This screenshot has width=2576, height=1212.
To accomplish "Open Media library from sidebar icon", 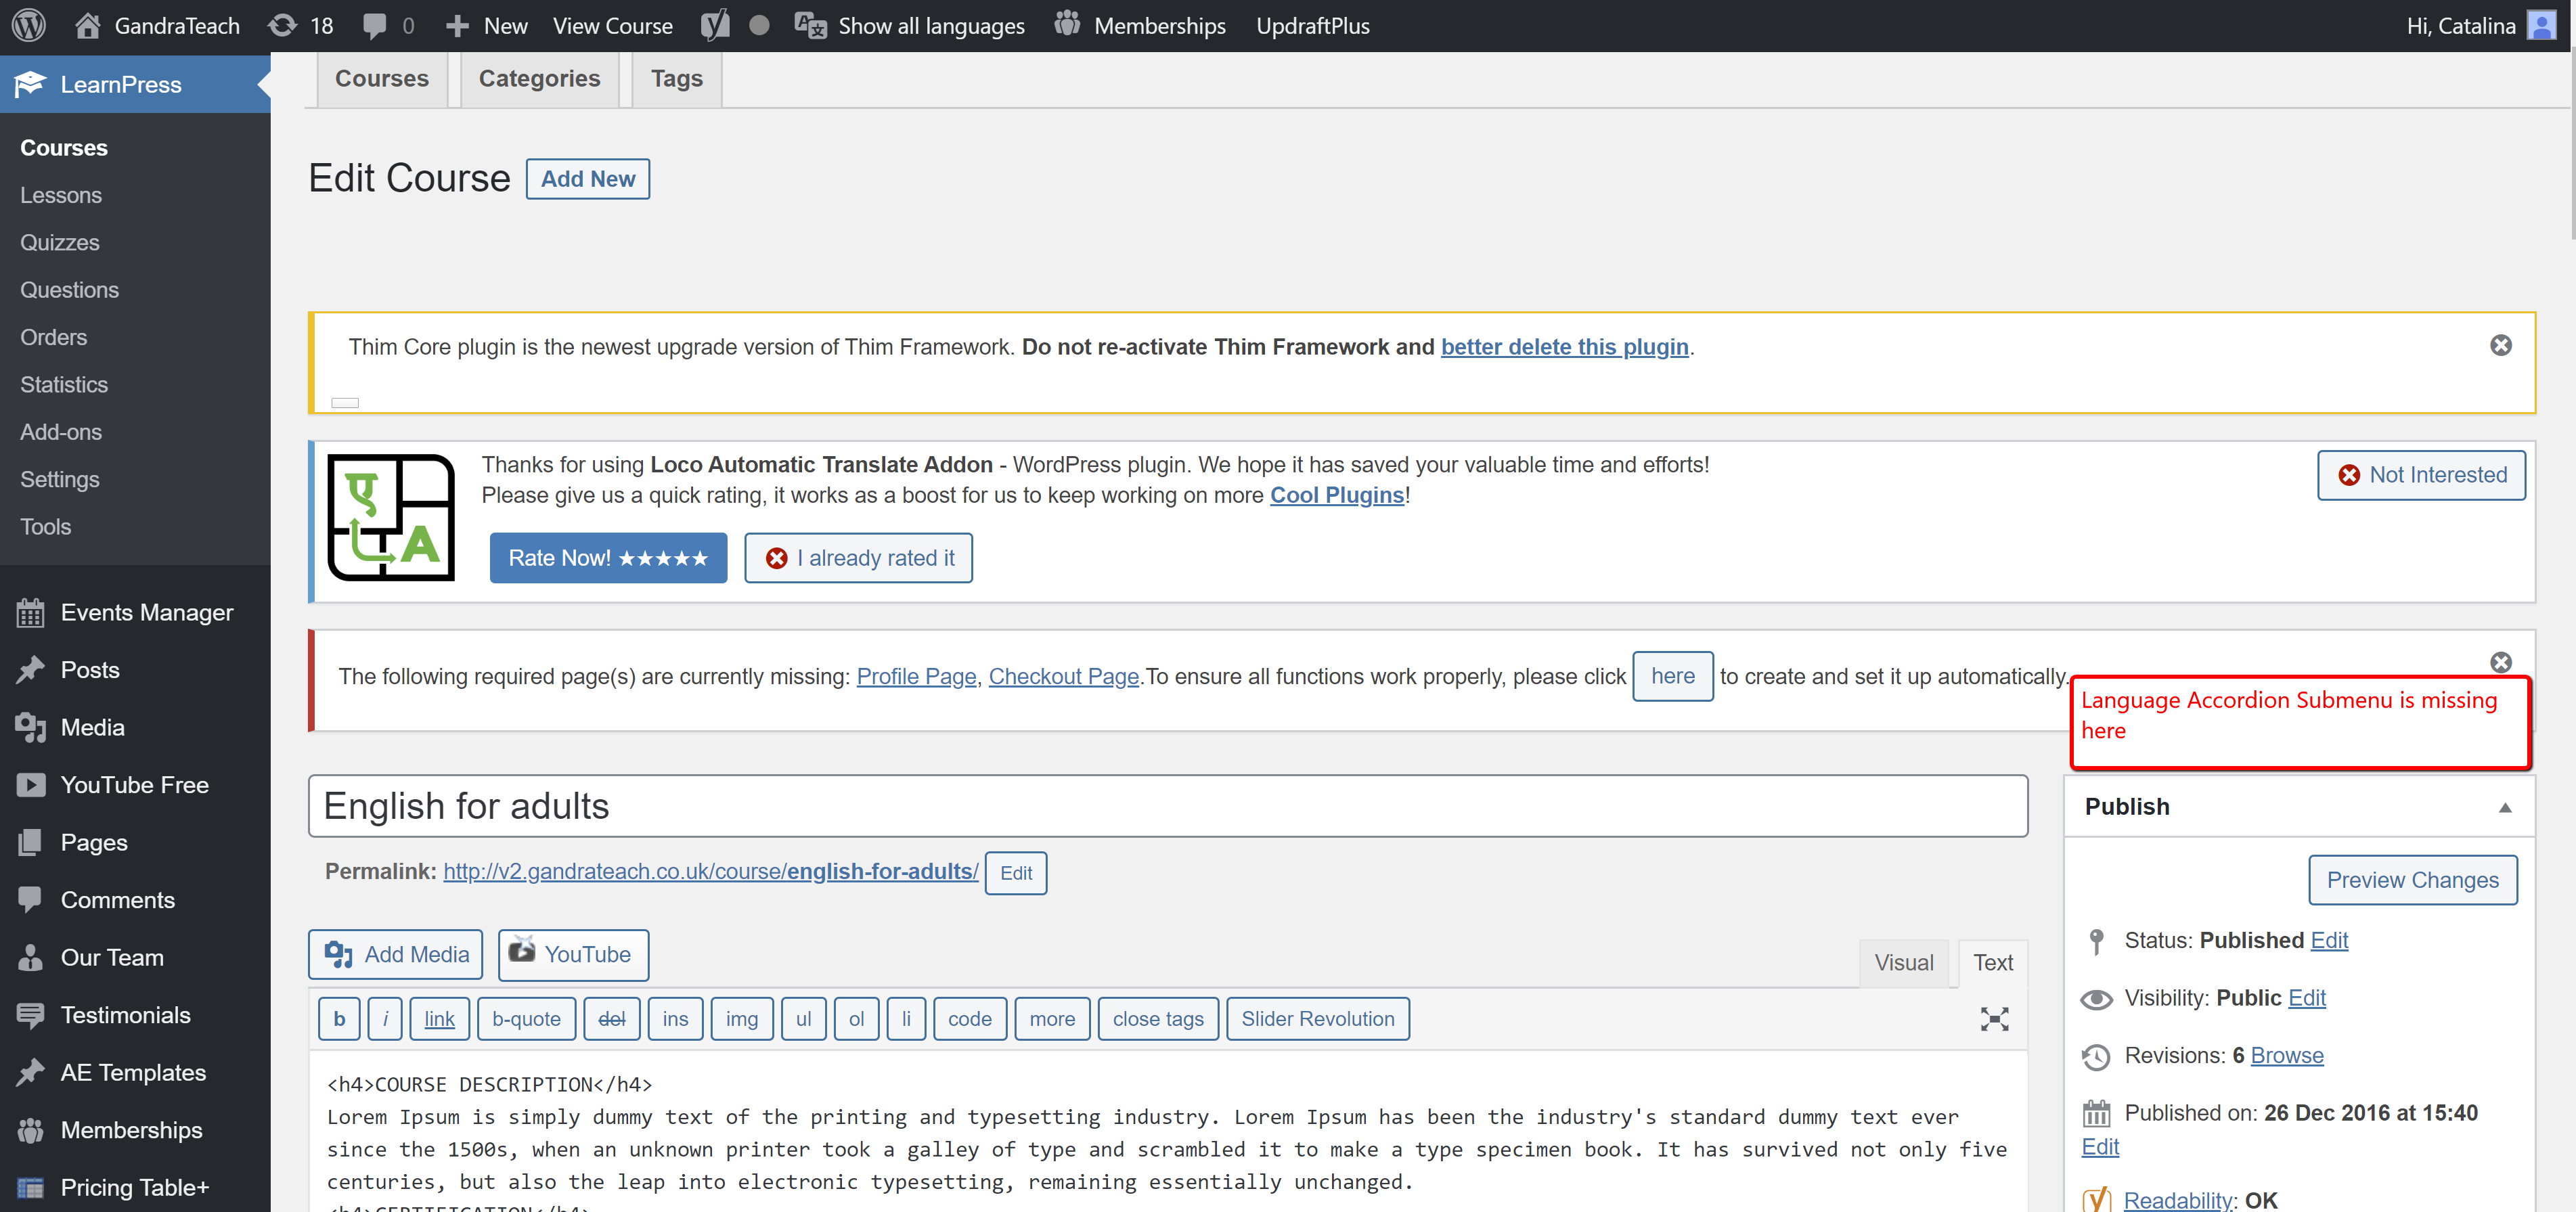I will pos(30,727).
